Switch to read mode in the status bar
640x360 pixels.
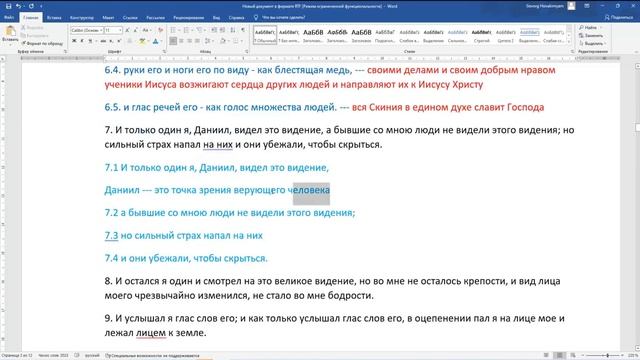pyautogui.click(x=546, y=356)
